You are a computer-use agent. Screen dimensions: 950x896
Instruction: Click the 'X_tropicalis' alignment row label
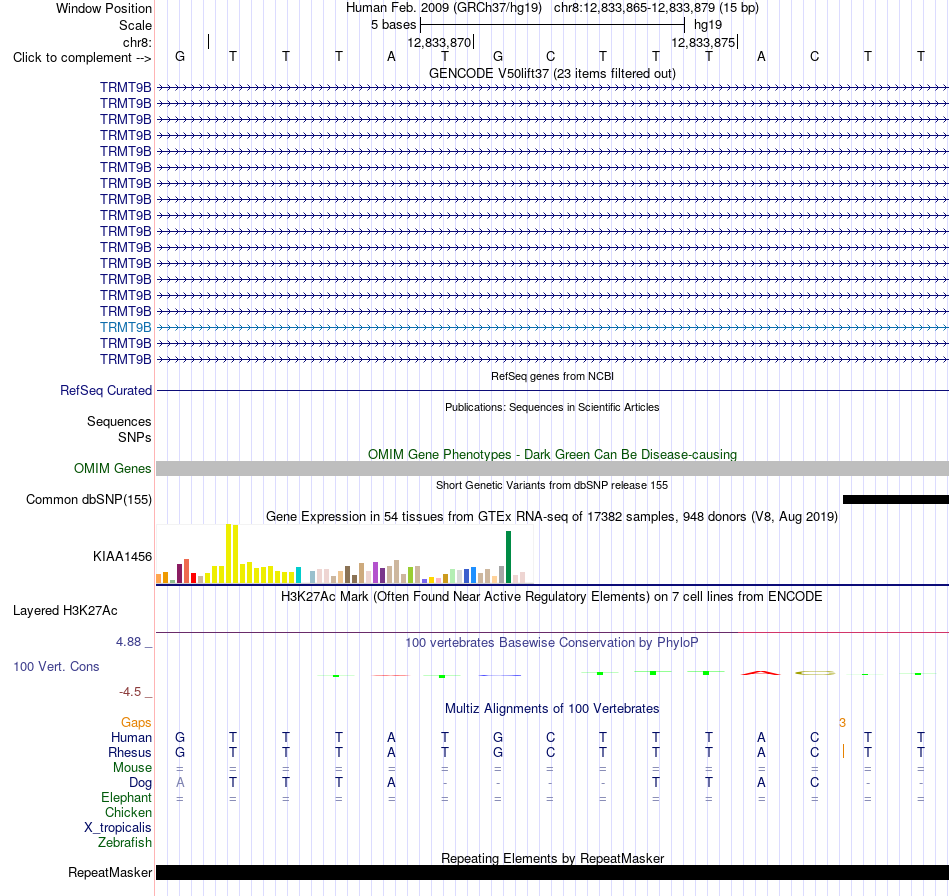point(118,828)
